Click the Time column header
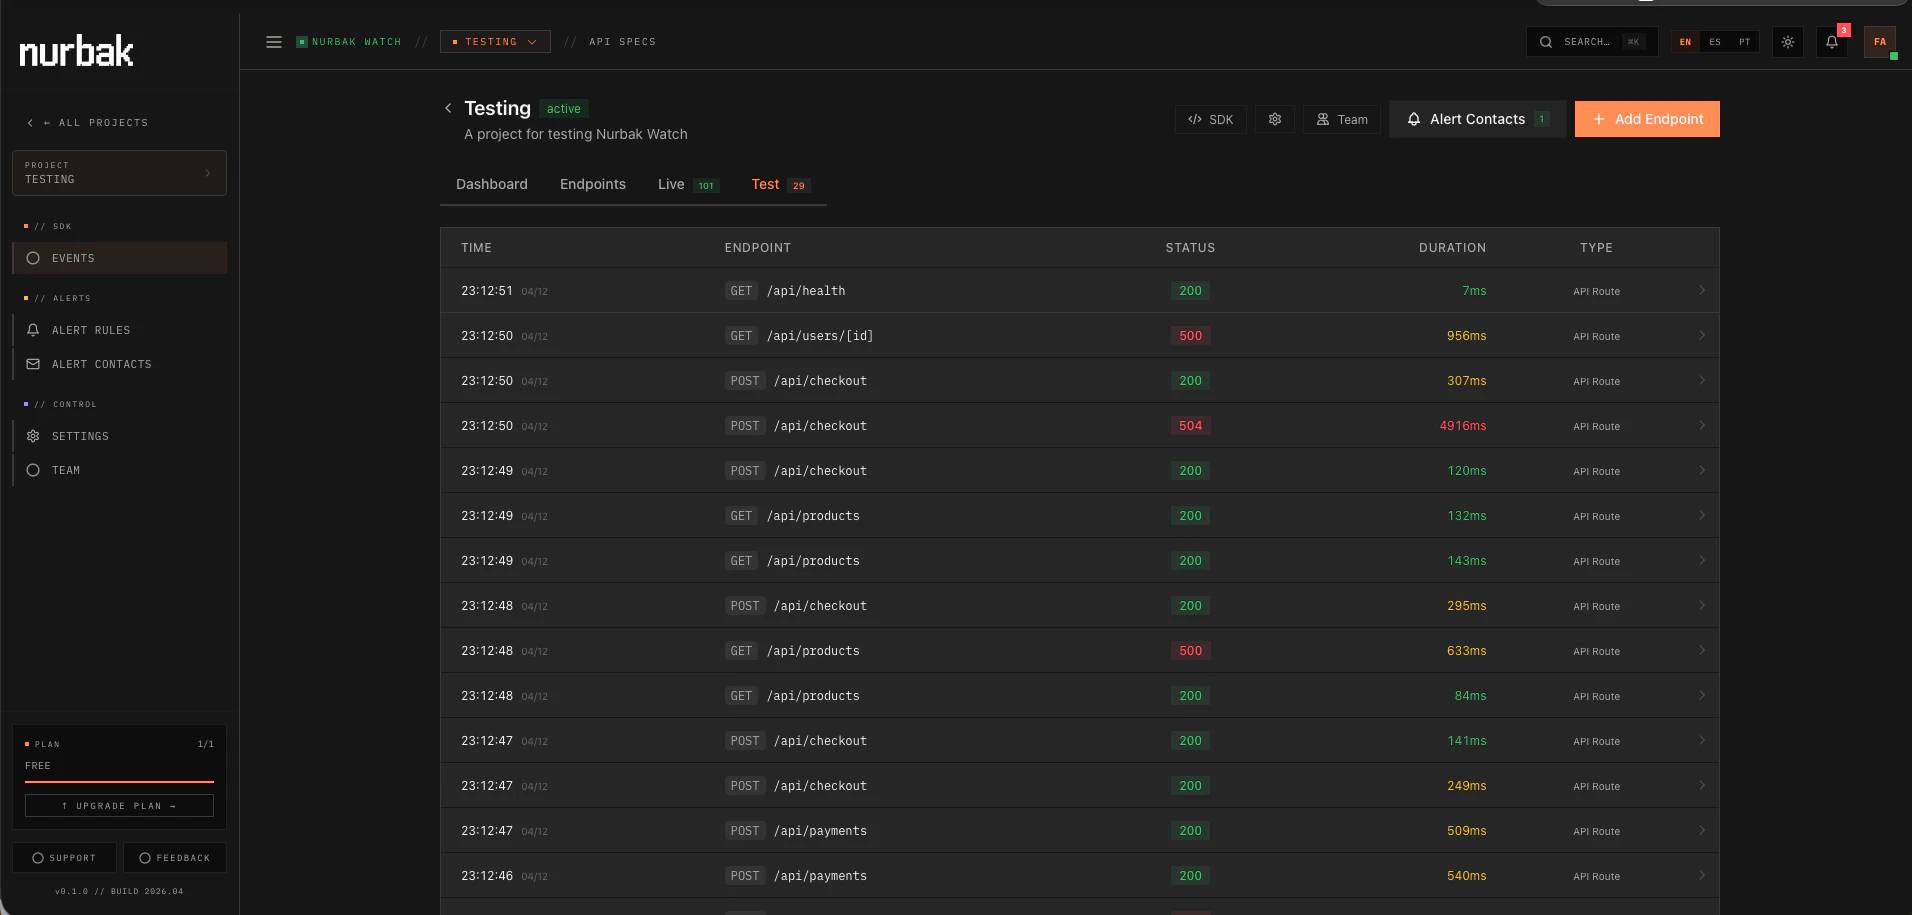The image size is (1912, 915). (x=476, y=248)
